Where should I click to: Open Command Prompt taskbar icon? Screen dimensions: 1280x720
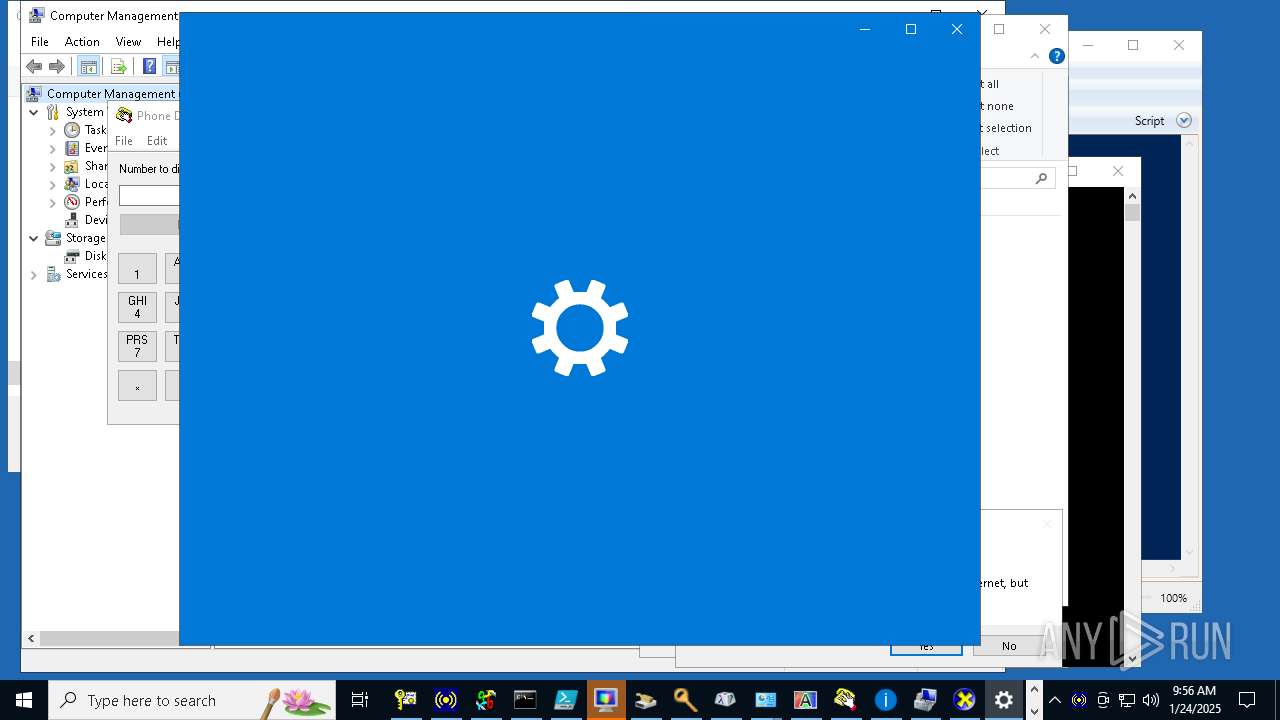[525, 700]
